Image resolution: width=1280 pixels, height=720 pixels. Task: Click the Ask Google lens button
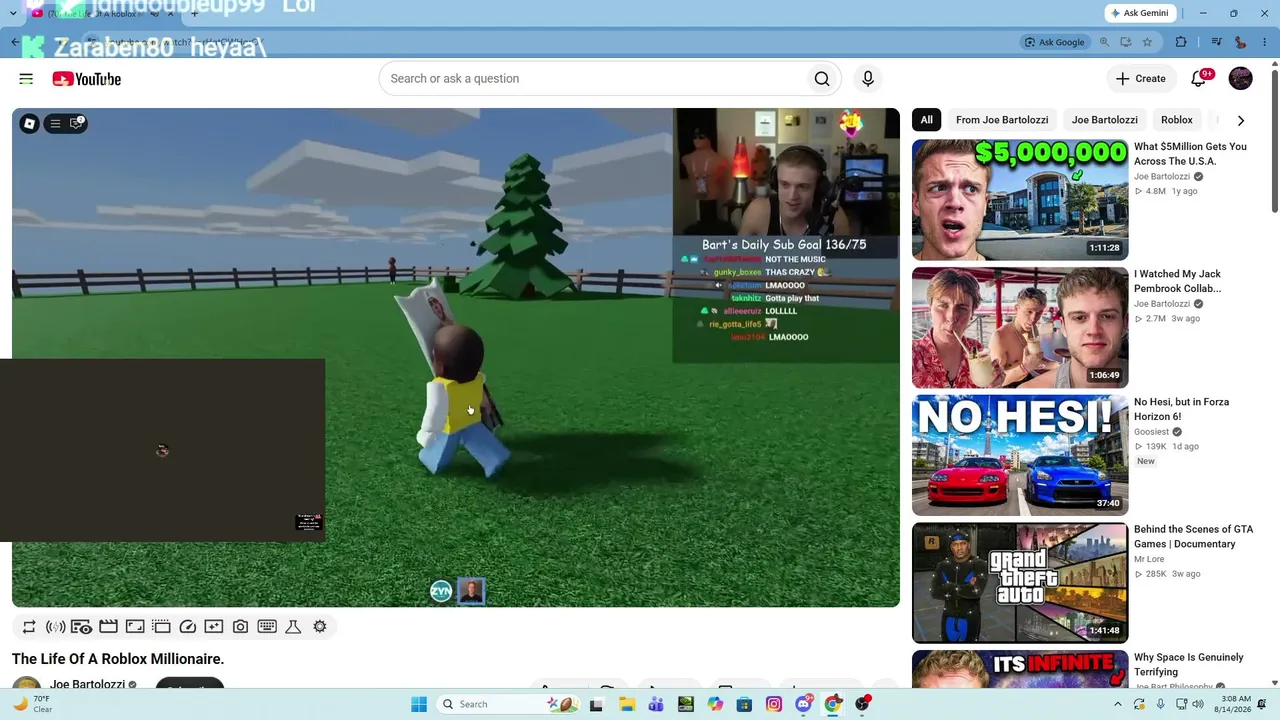coord(1054,42)
